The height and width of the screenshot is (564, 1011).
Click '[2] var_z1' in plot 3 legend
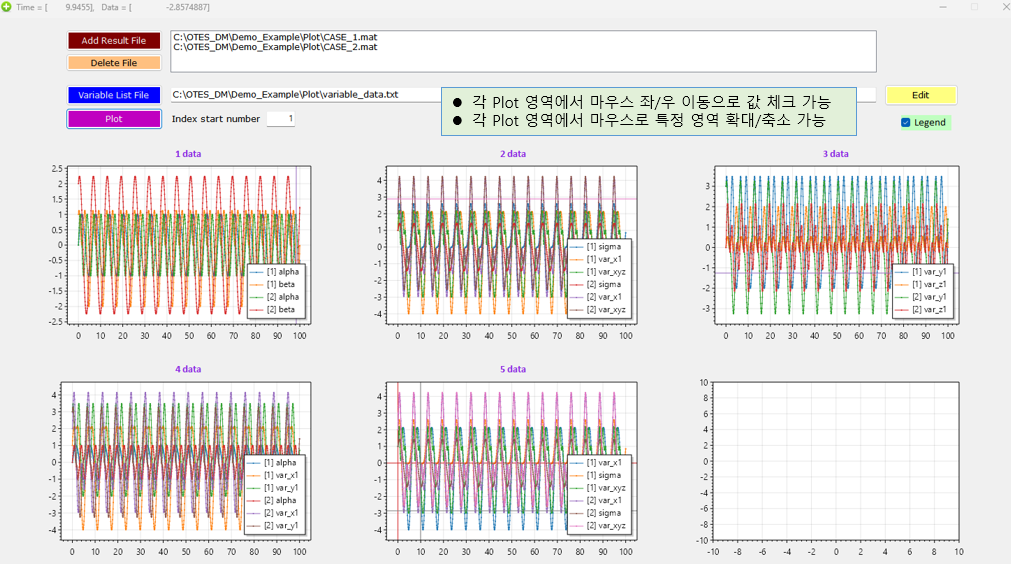pos(929,309)
